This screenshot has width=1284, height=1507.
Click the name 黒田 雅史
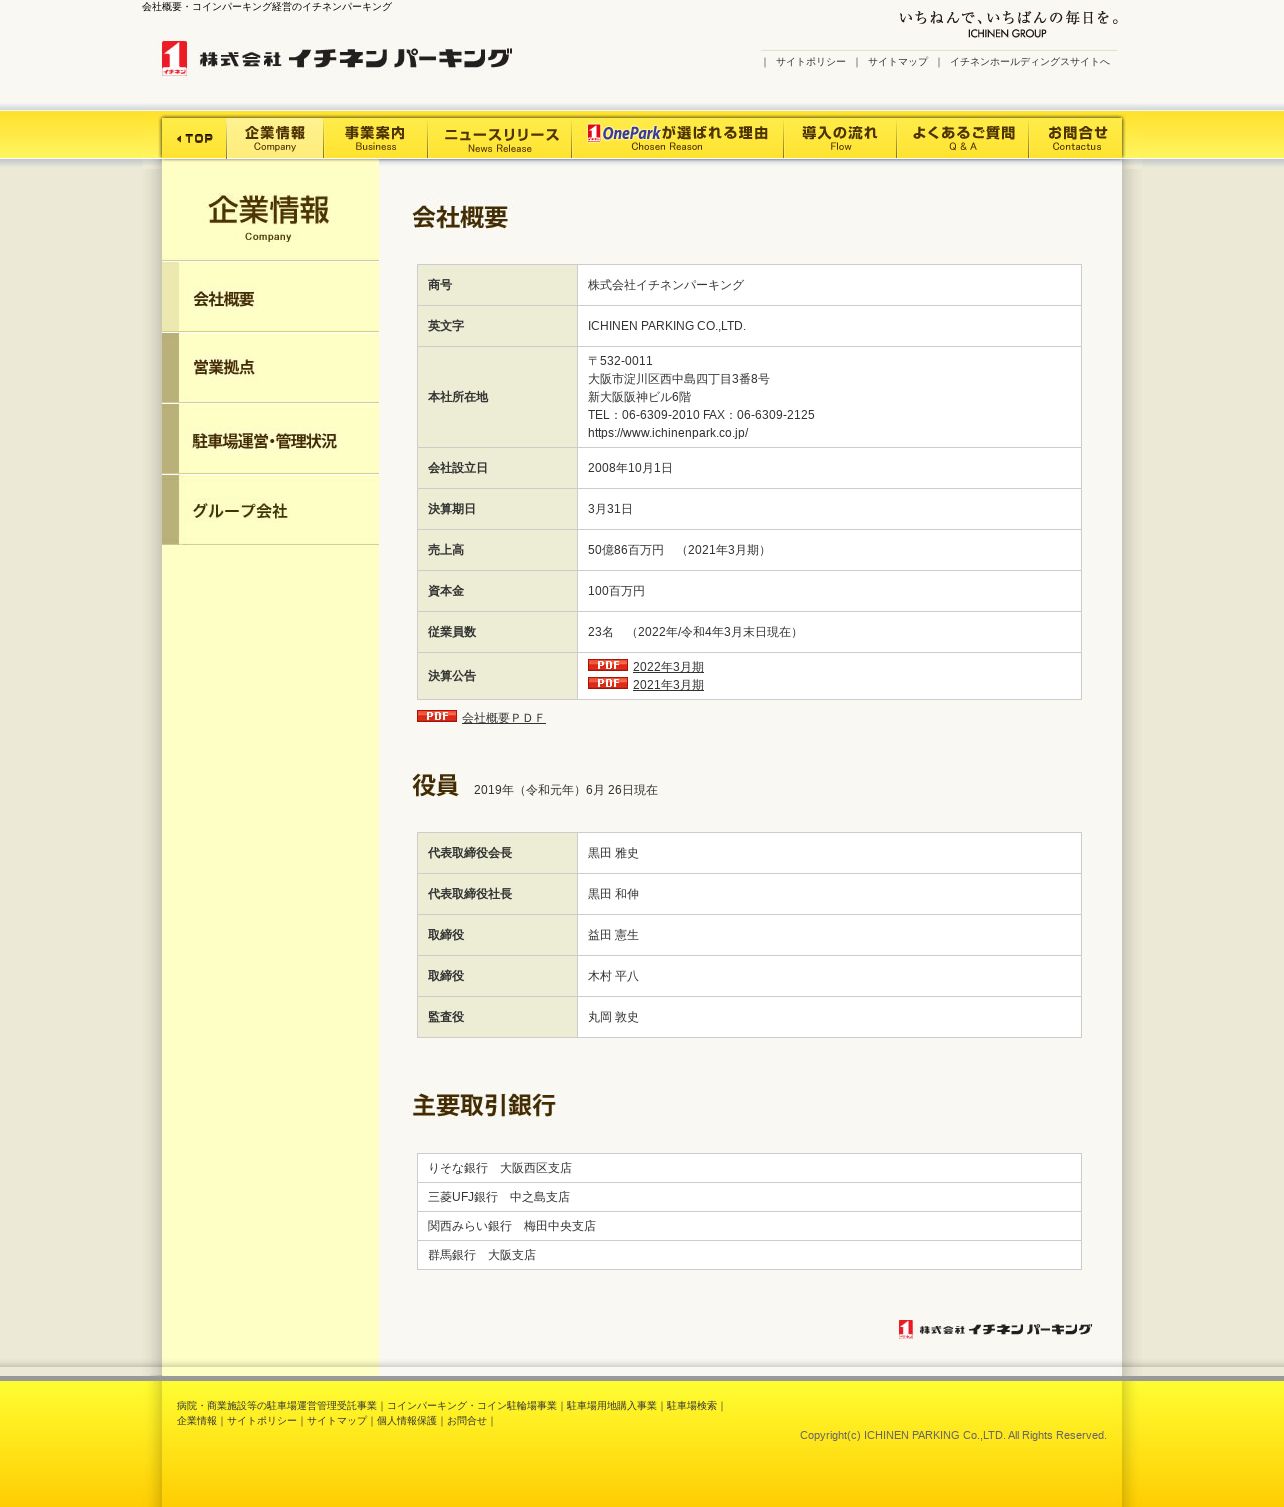613,853
